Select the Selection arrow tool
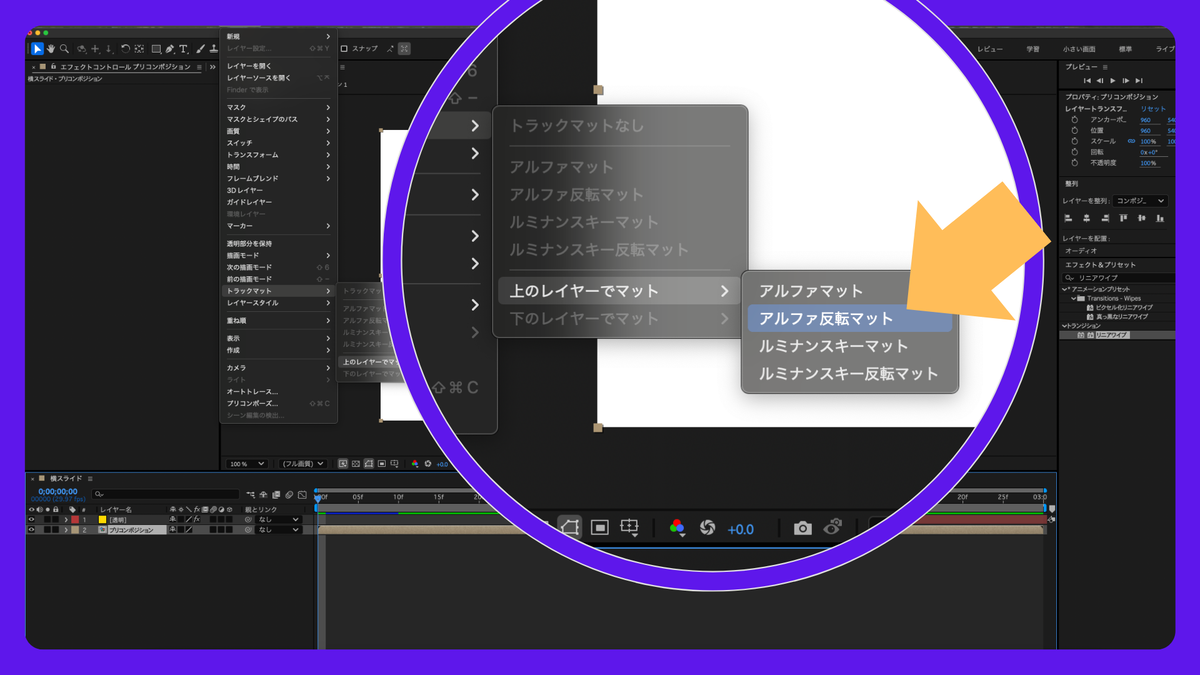The height and width of the screenshot is (675, 1200). 38,49
